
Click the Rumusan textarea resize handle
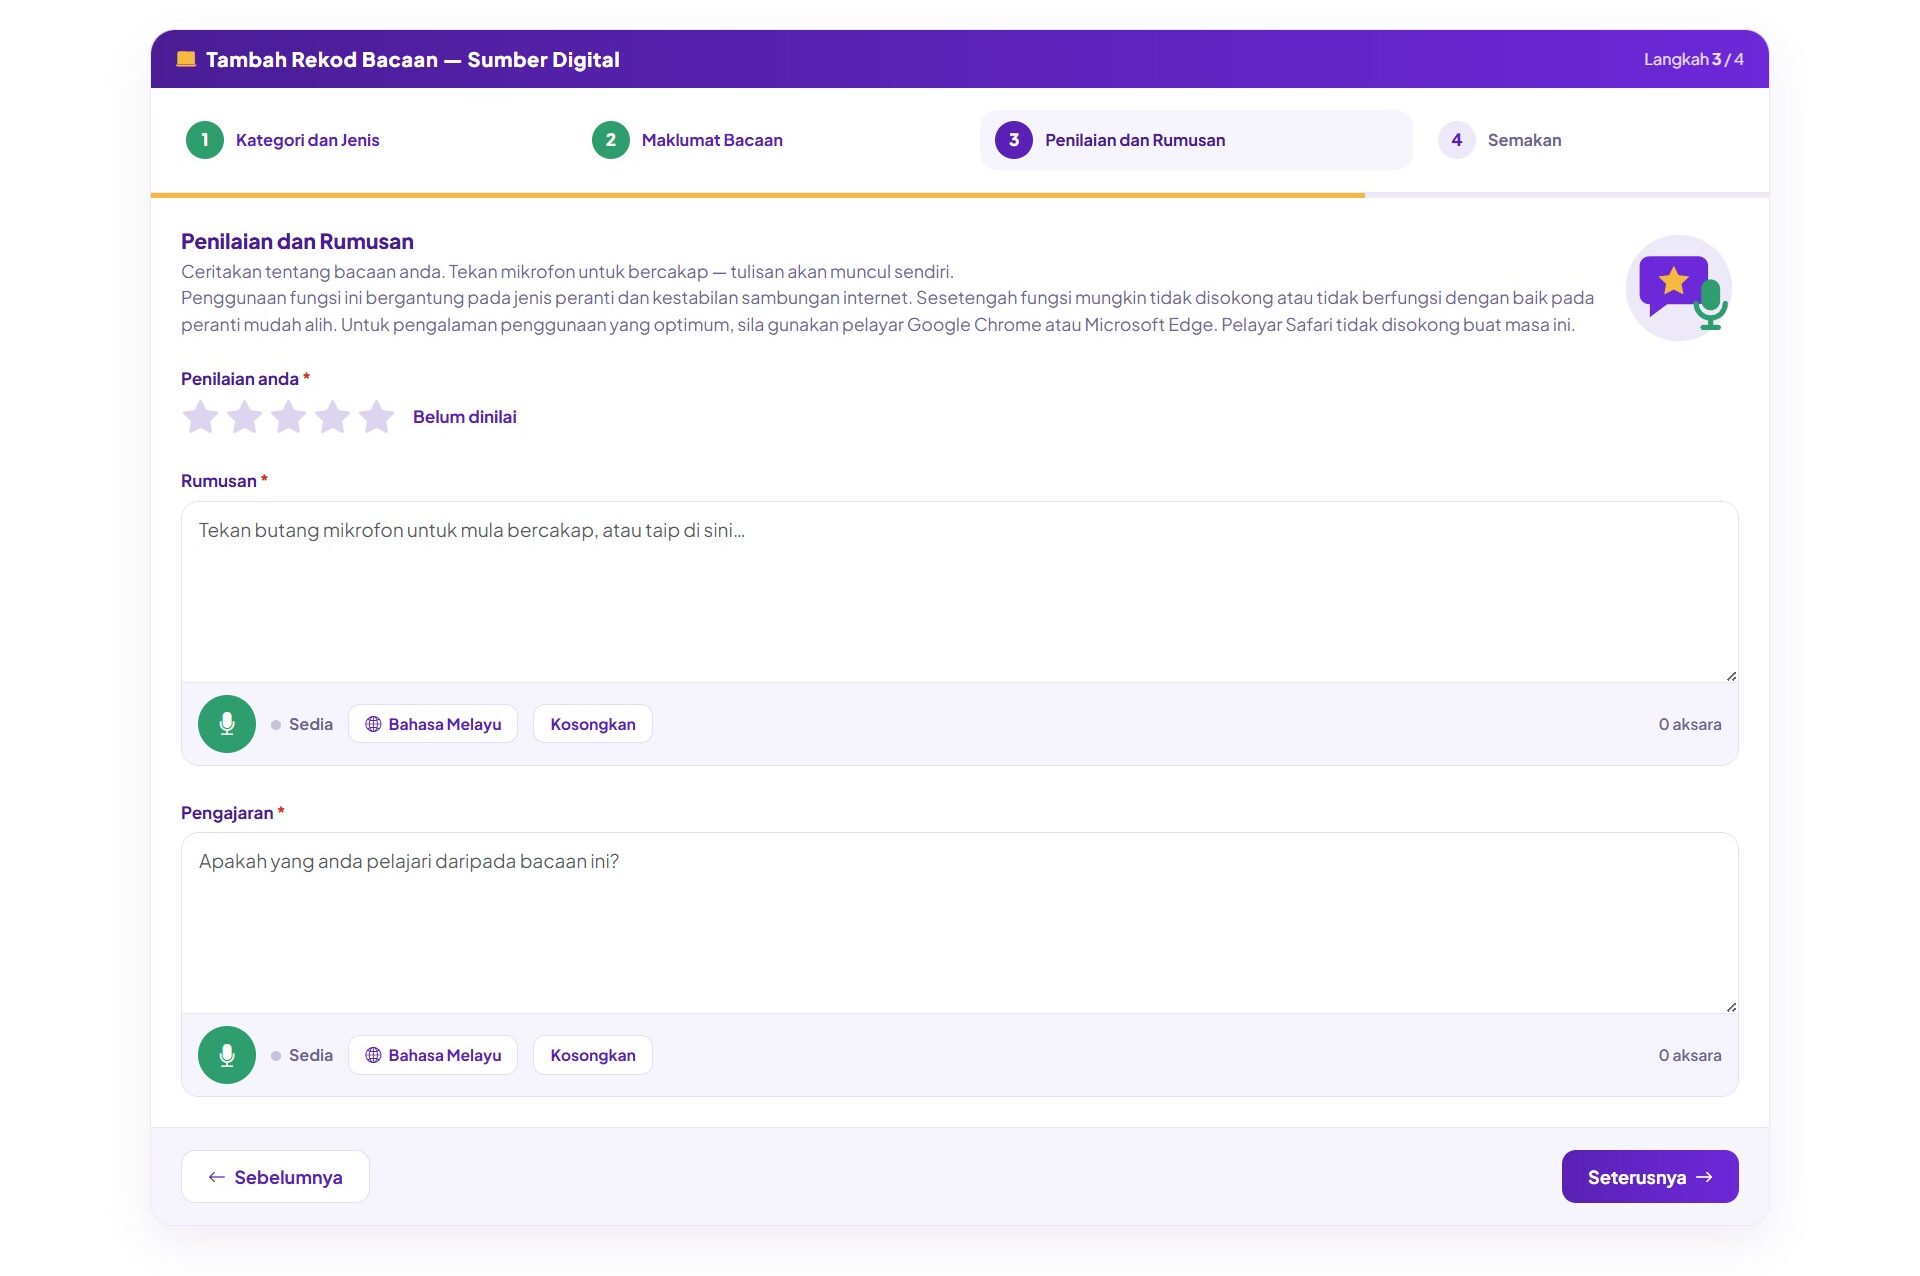pyautogui.click(x=1731, y=676)
